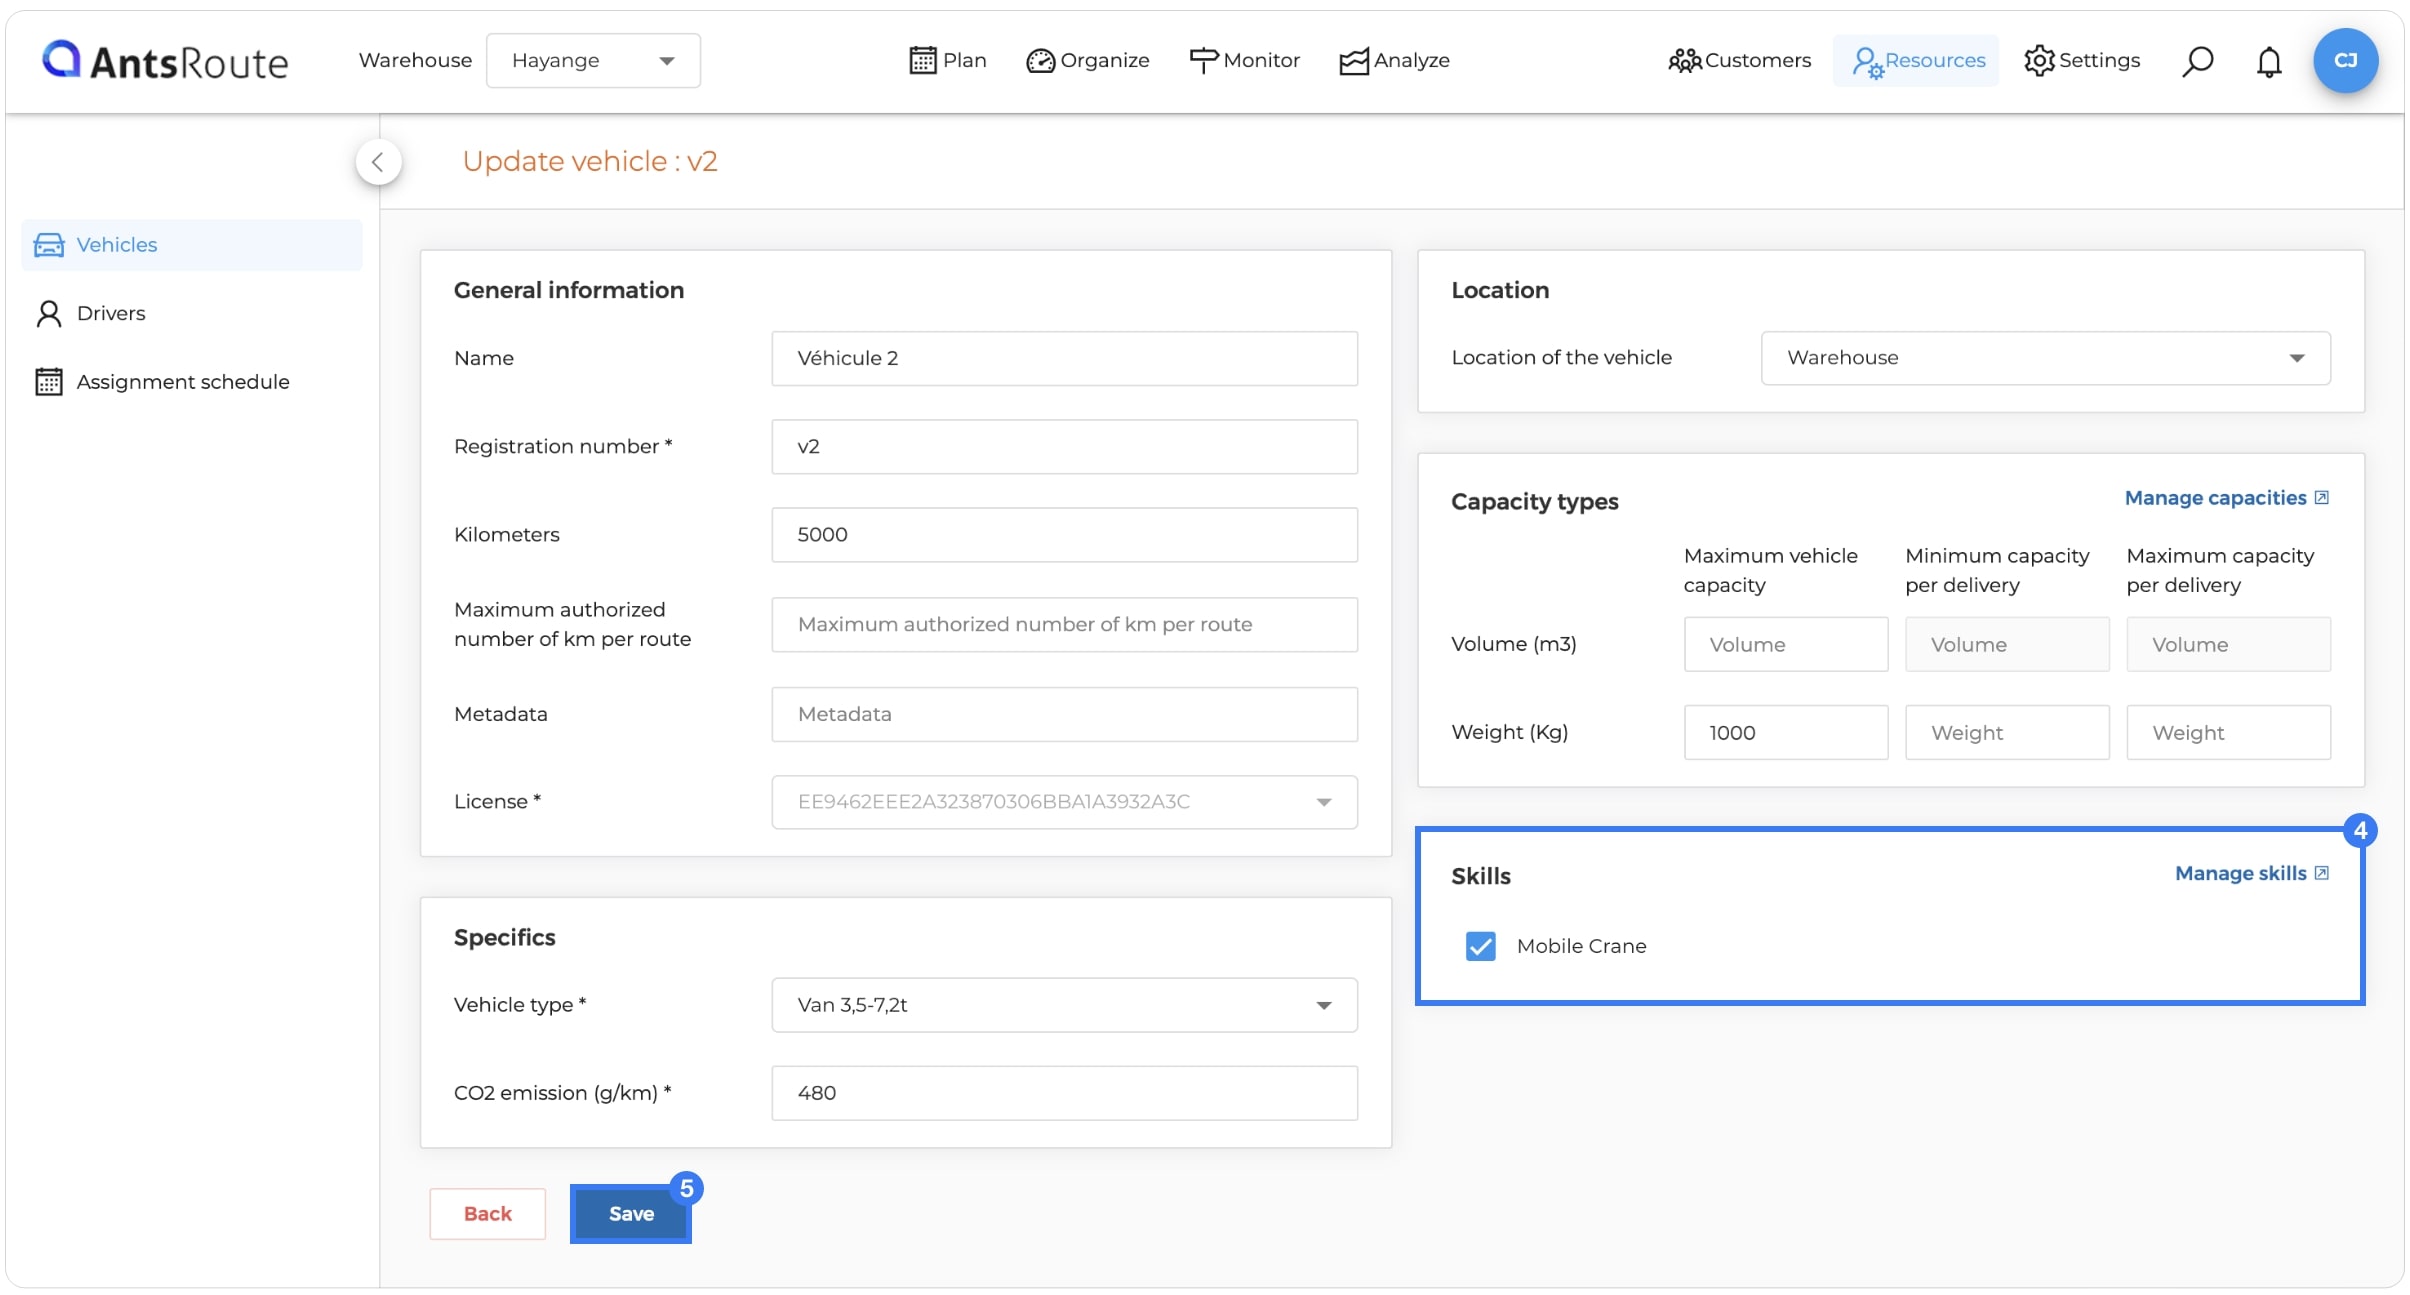This screenshot has height=1295, width=2410.
Task: Go to Customers section
Action: click(1740, 61)
